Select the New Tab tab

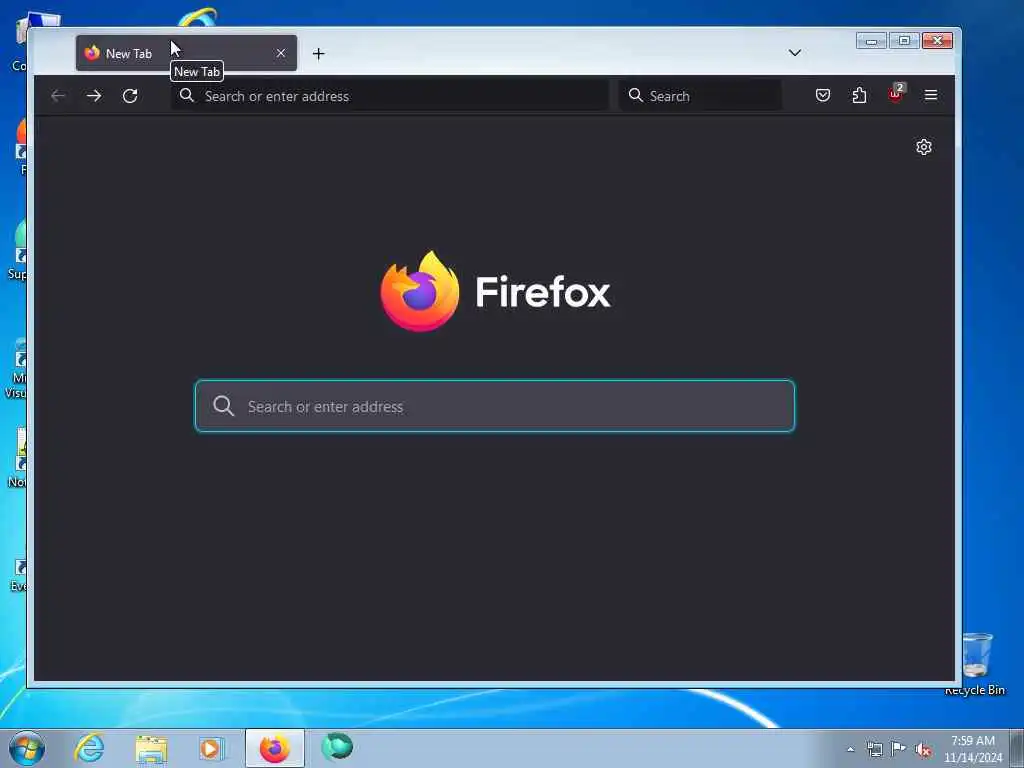coord(186,53)
